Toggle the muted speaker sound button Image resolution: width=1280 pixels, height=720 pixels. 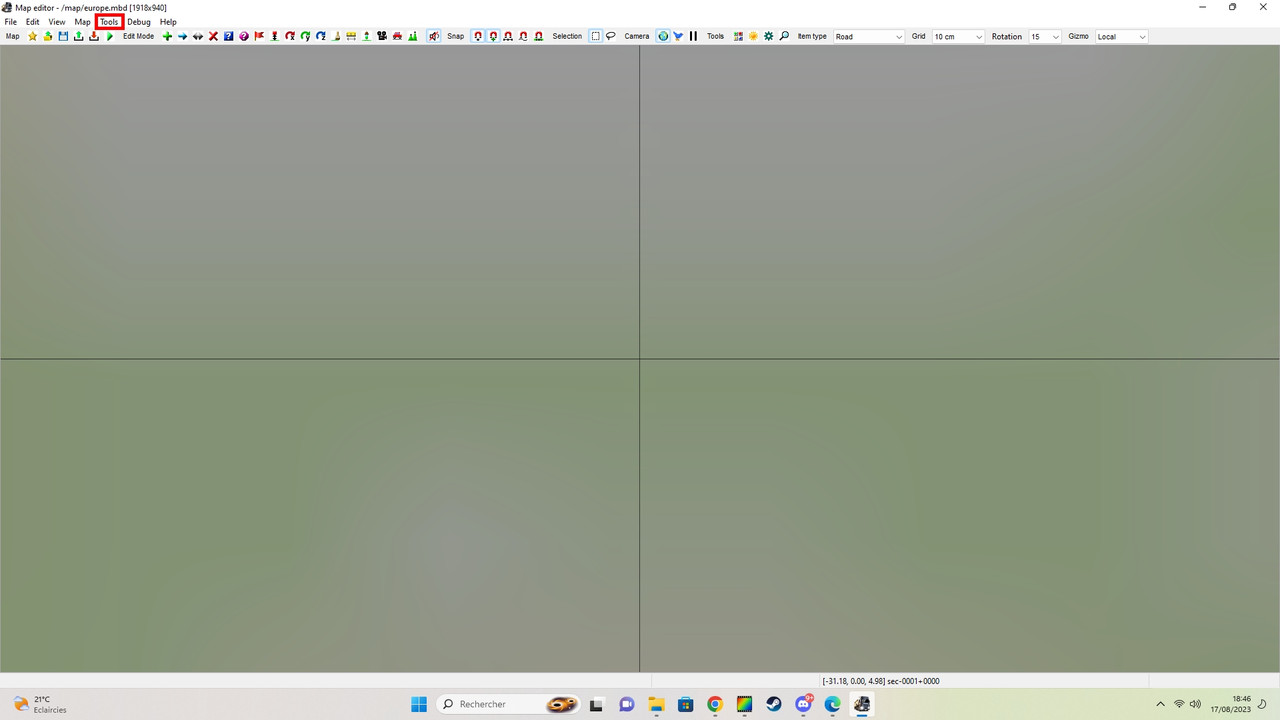click(x=434, y=36)
